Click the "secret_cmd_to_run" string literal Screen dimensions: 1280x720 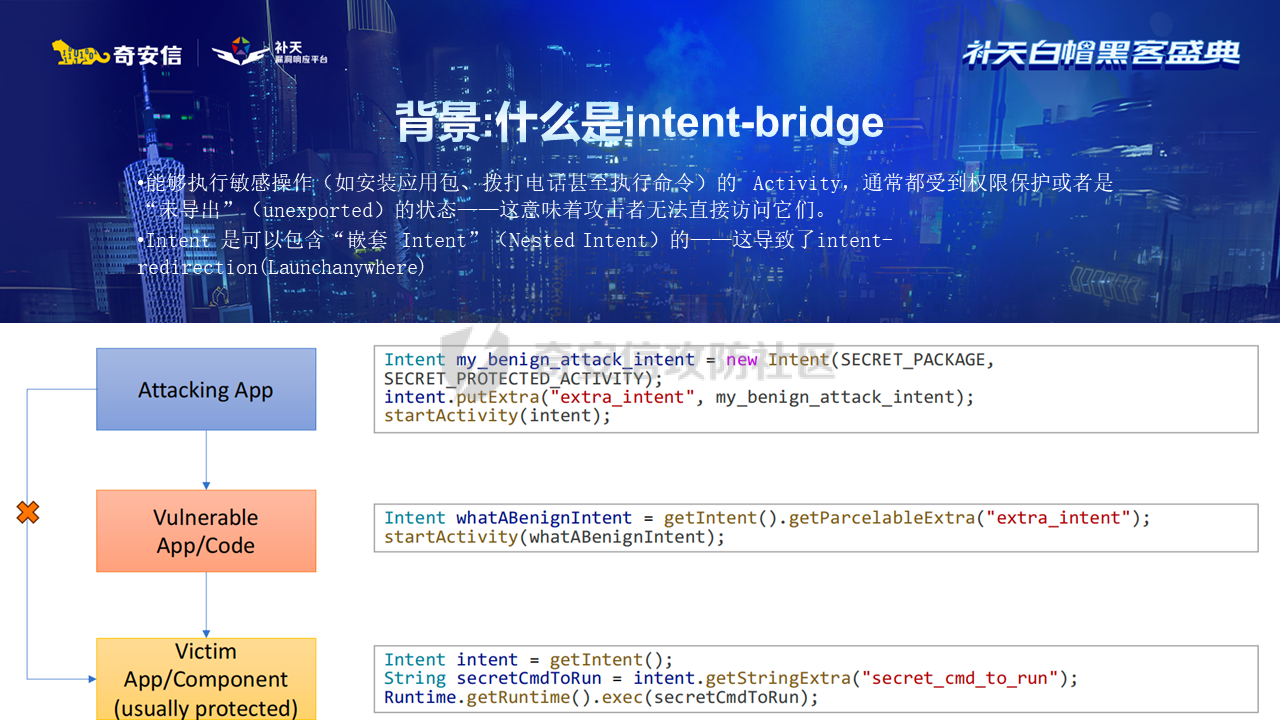tap(965, 678)
